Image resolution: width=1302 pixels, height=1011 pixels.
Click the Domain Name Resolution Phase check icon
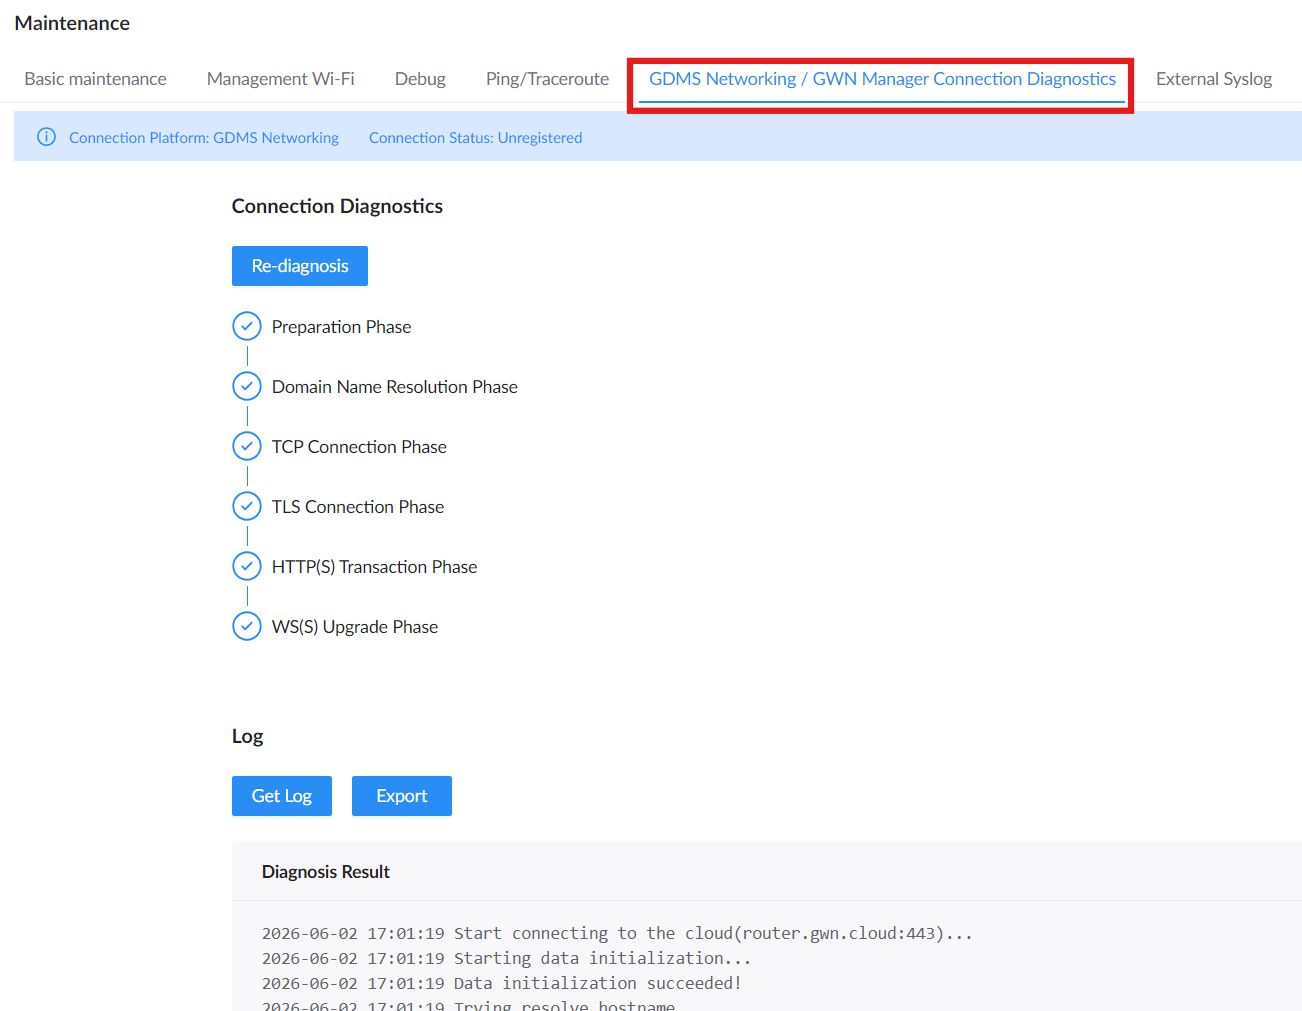point(247,386)
